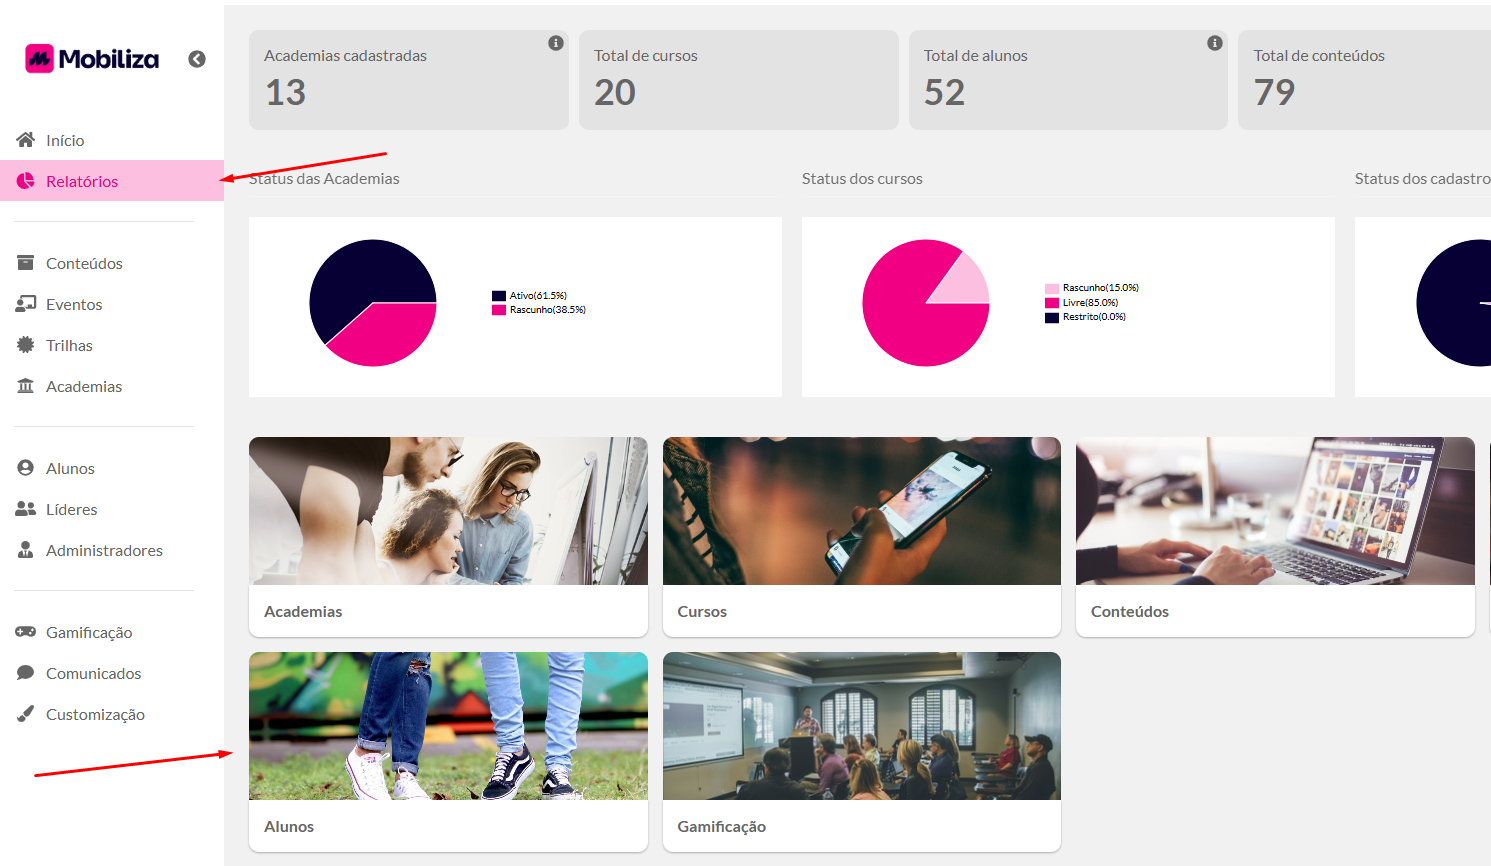Go to Líderes in the sidebar
The width and height of the screenshot is (1491, 866).
click(71, 509)
